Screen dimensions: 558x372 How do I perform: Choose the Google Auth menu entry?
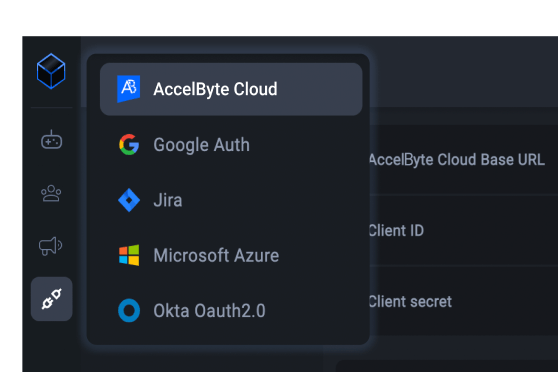tap(231, 145)
